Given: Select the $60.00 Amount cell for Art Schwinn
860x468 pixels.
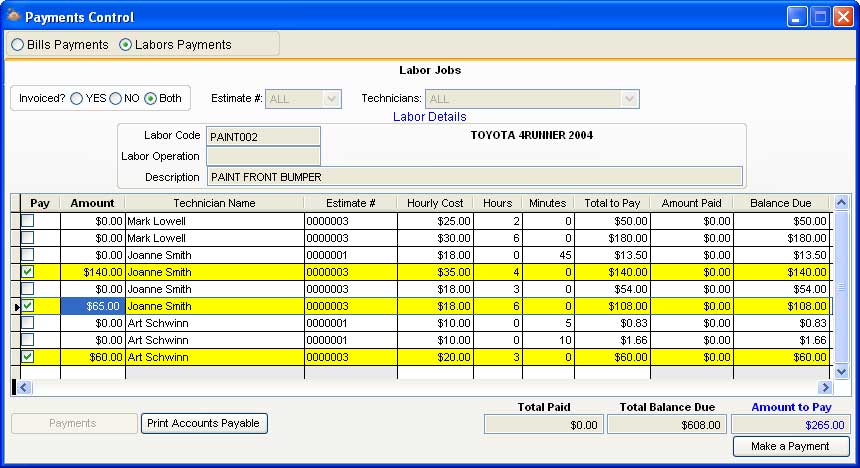Looking at the screenshot, I should (x=93, y=357).
